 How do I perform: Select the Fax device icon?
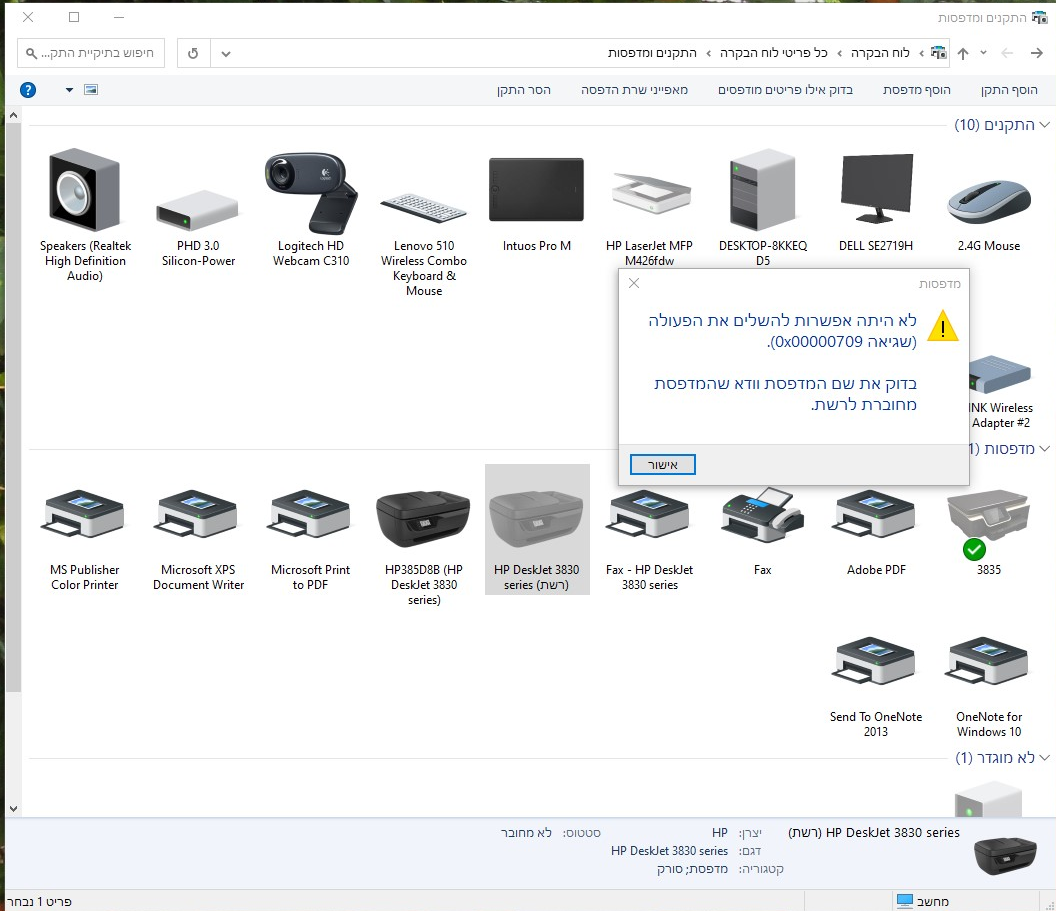tap(762, 515)
